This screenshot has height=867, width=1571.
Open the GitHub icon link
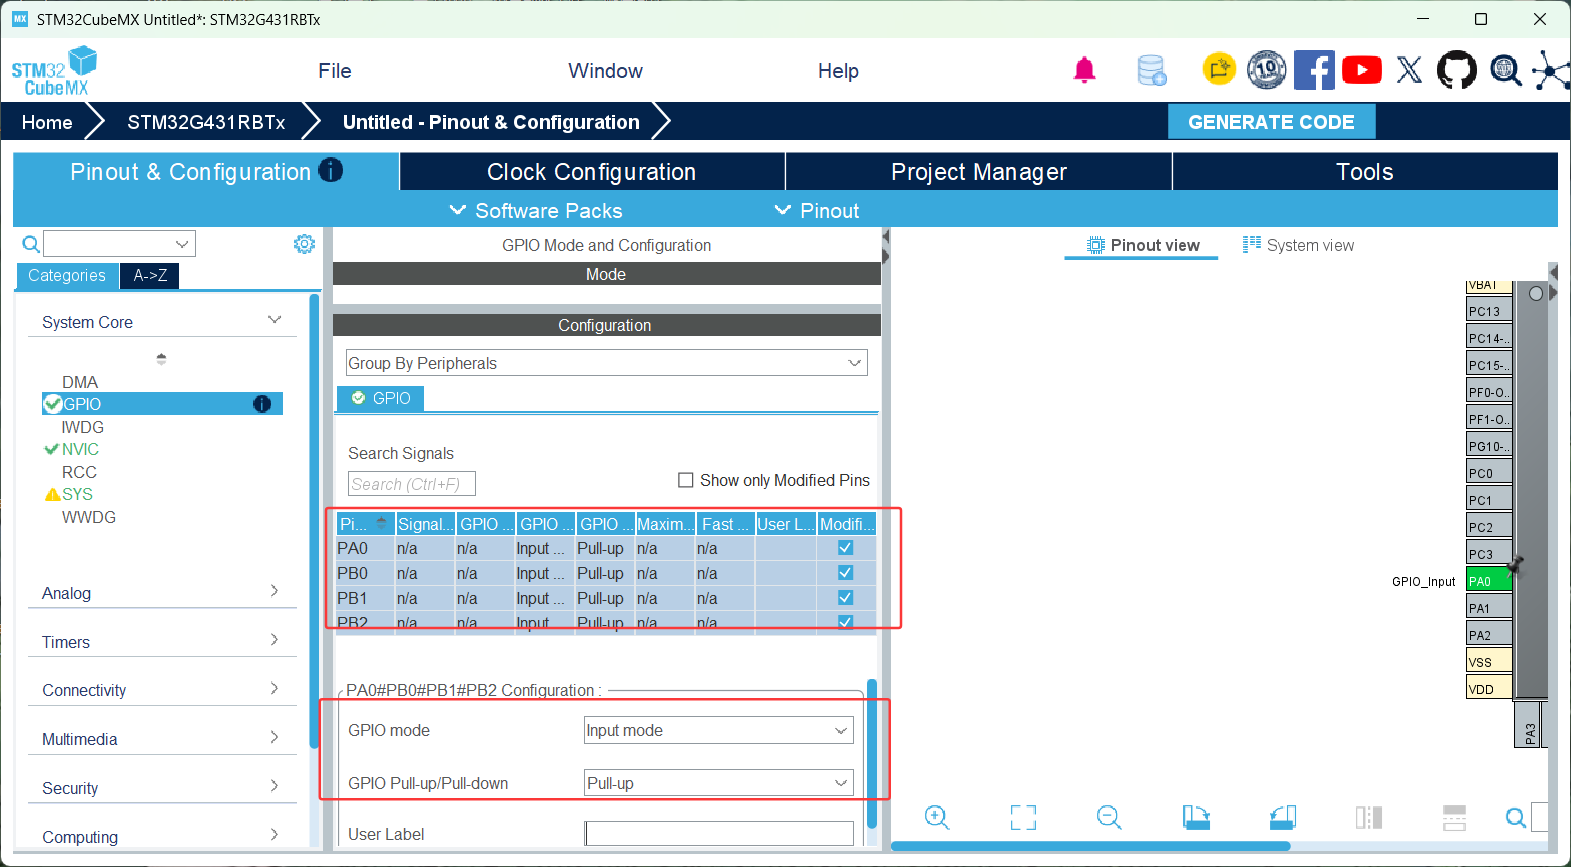(1457, 70)
